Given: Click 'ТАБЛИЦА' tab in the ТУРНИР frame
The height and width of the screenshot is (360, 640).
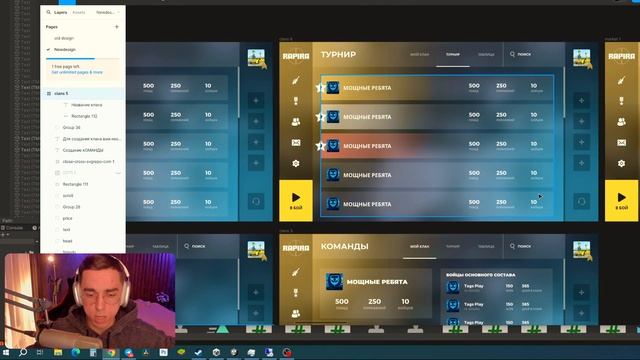Looking at the screenshot, I should pos(486,54).
